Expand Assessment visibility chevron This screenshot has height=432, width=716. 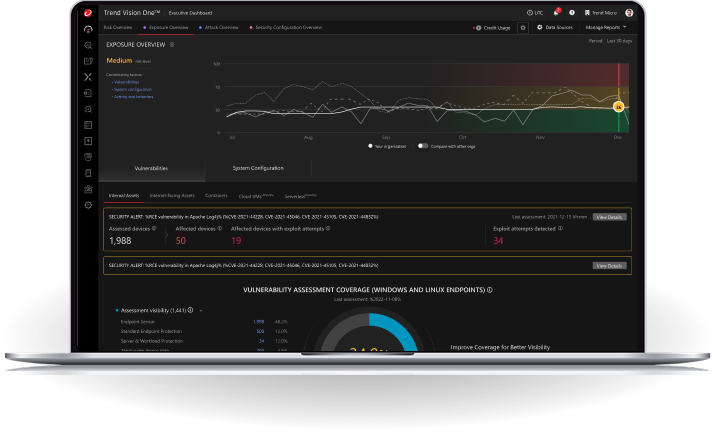point(201,311)
